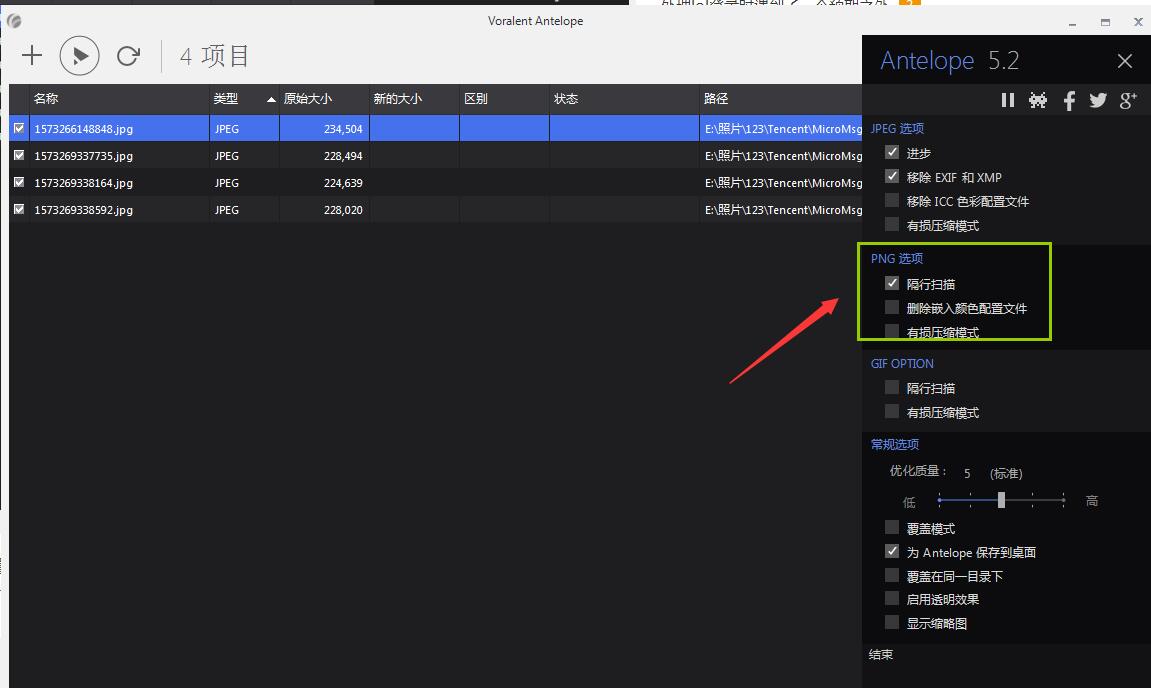Click the 优化质量 slider handle
Screen dimensions: 1151x688
(1001, 500)
